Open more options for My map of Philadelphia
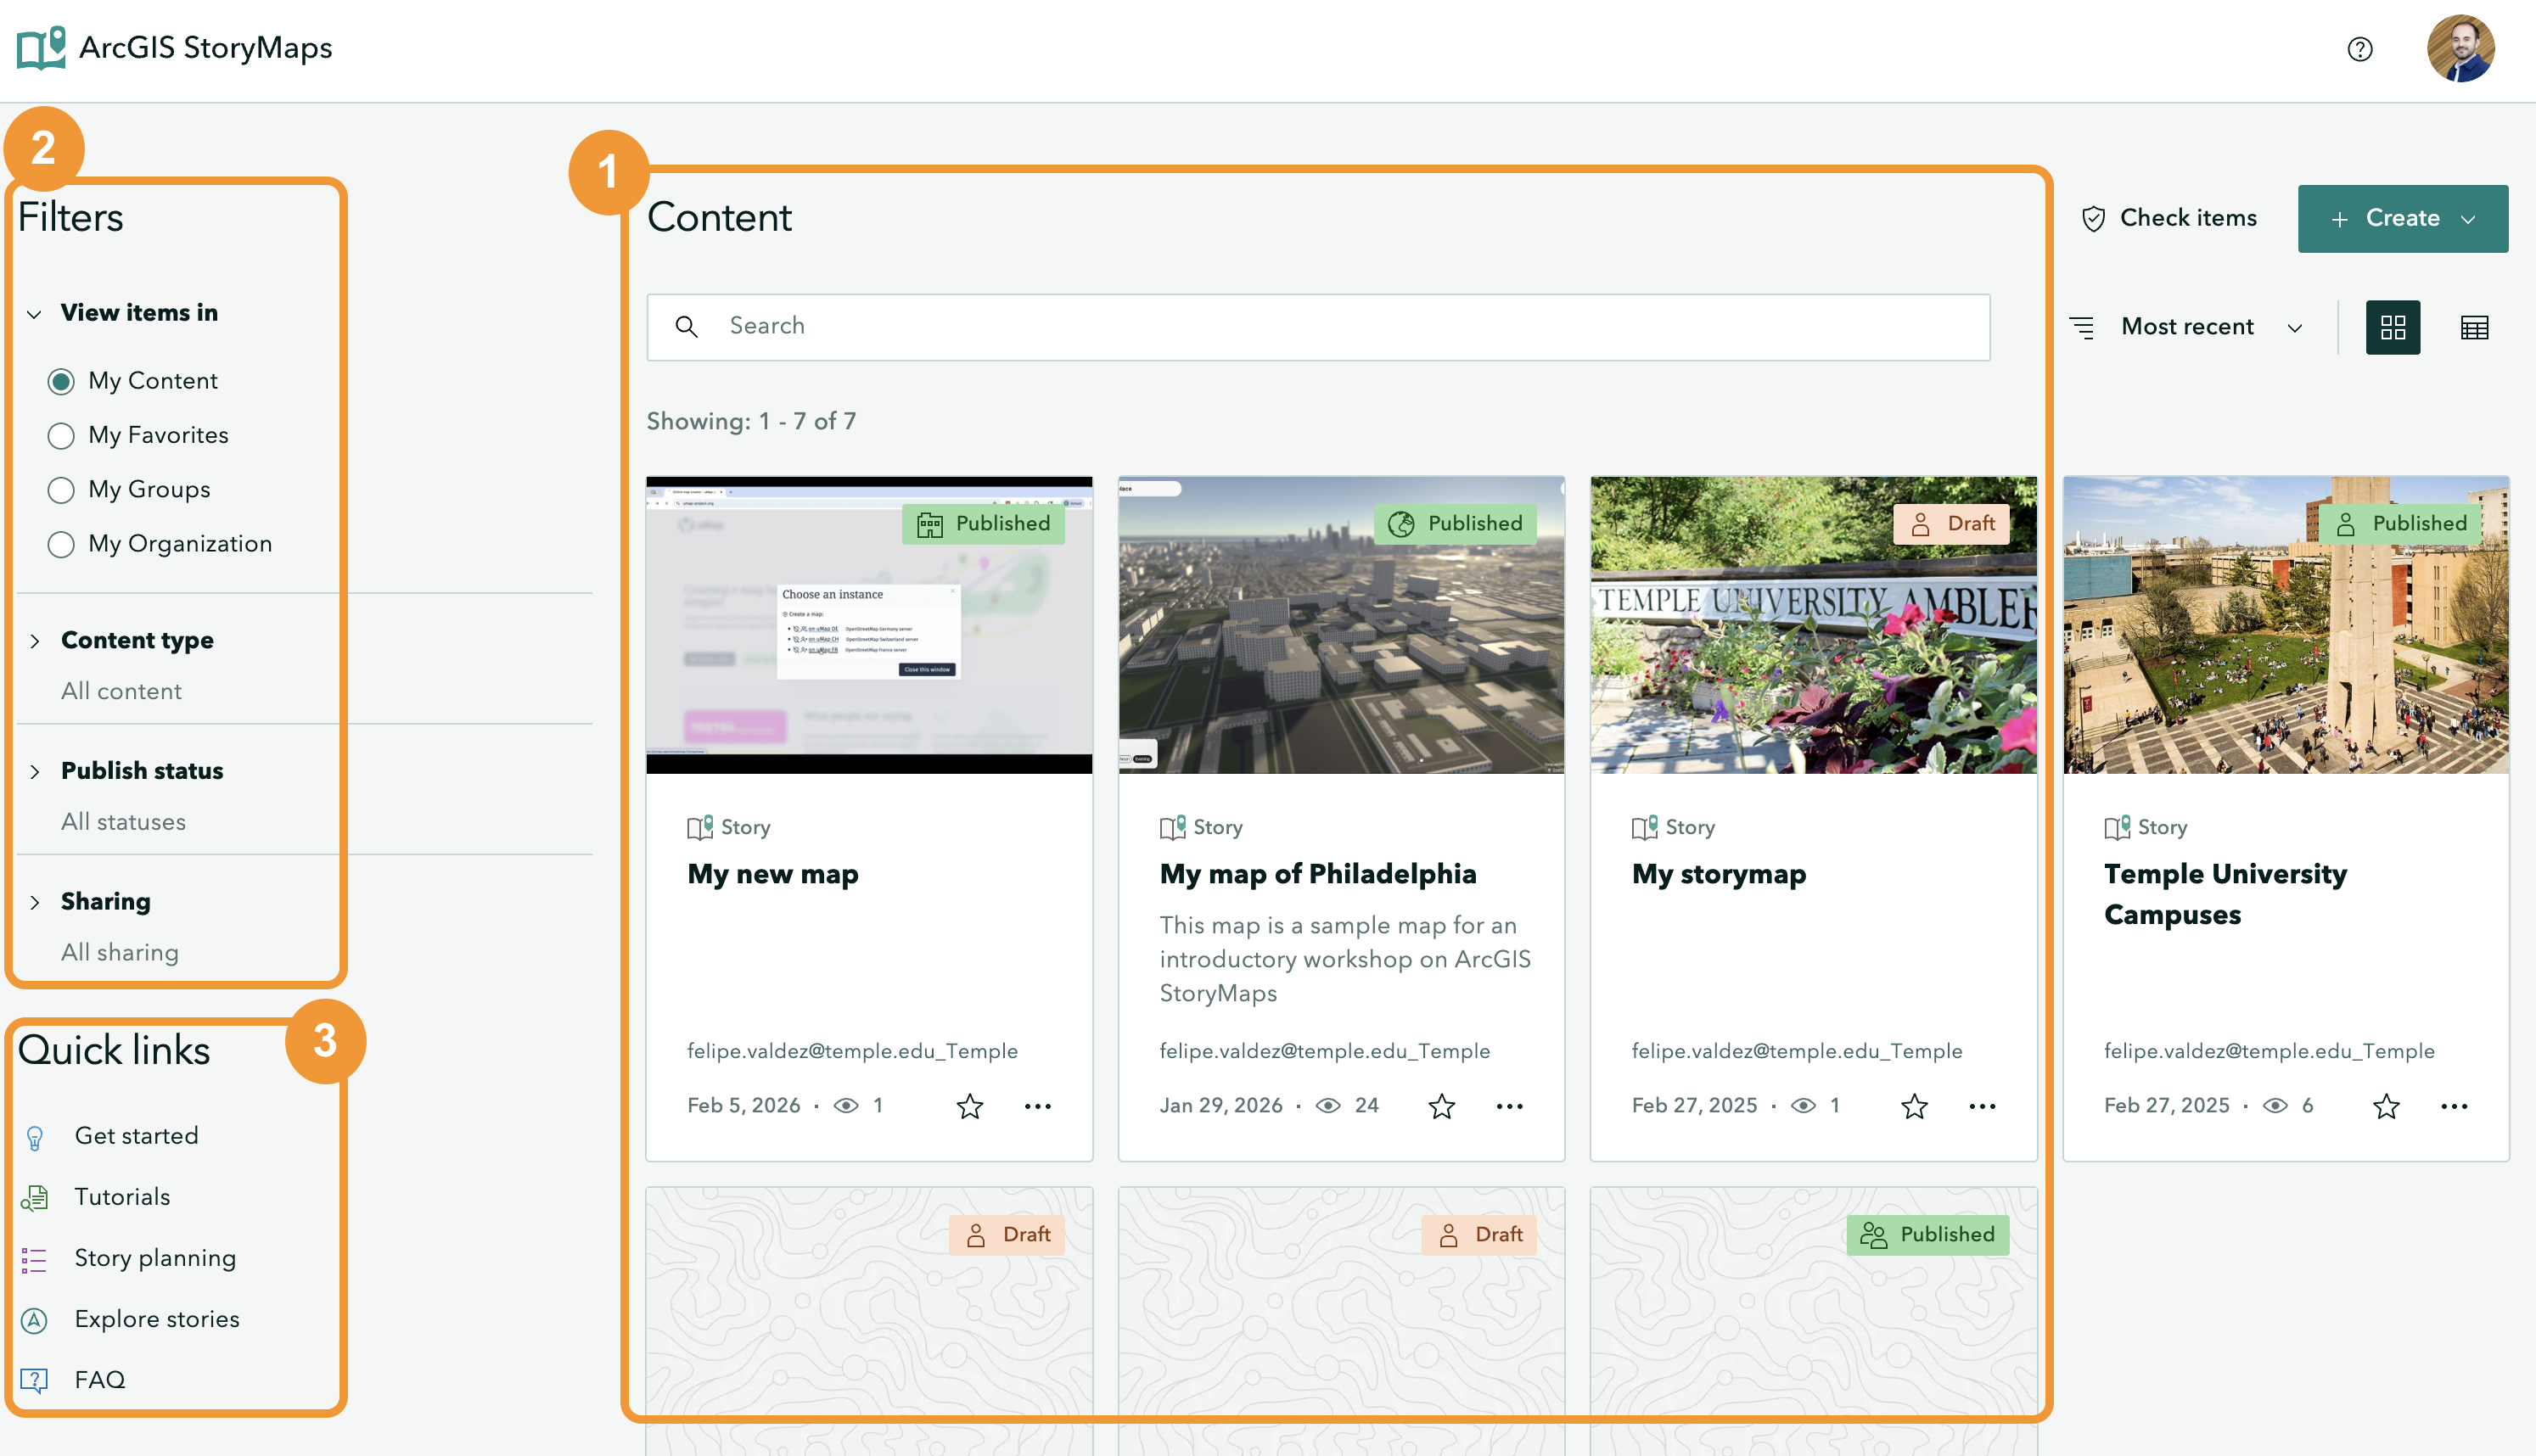The width and height of the screenshot is (2536, 1456). point(1510,1106)
